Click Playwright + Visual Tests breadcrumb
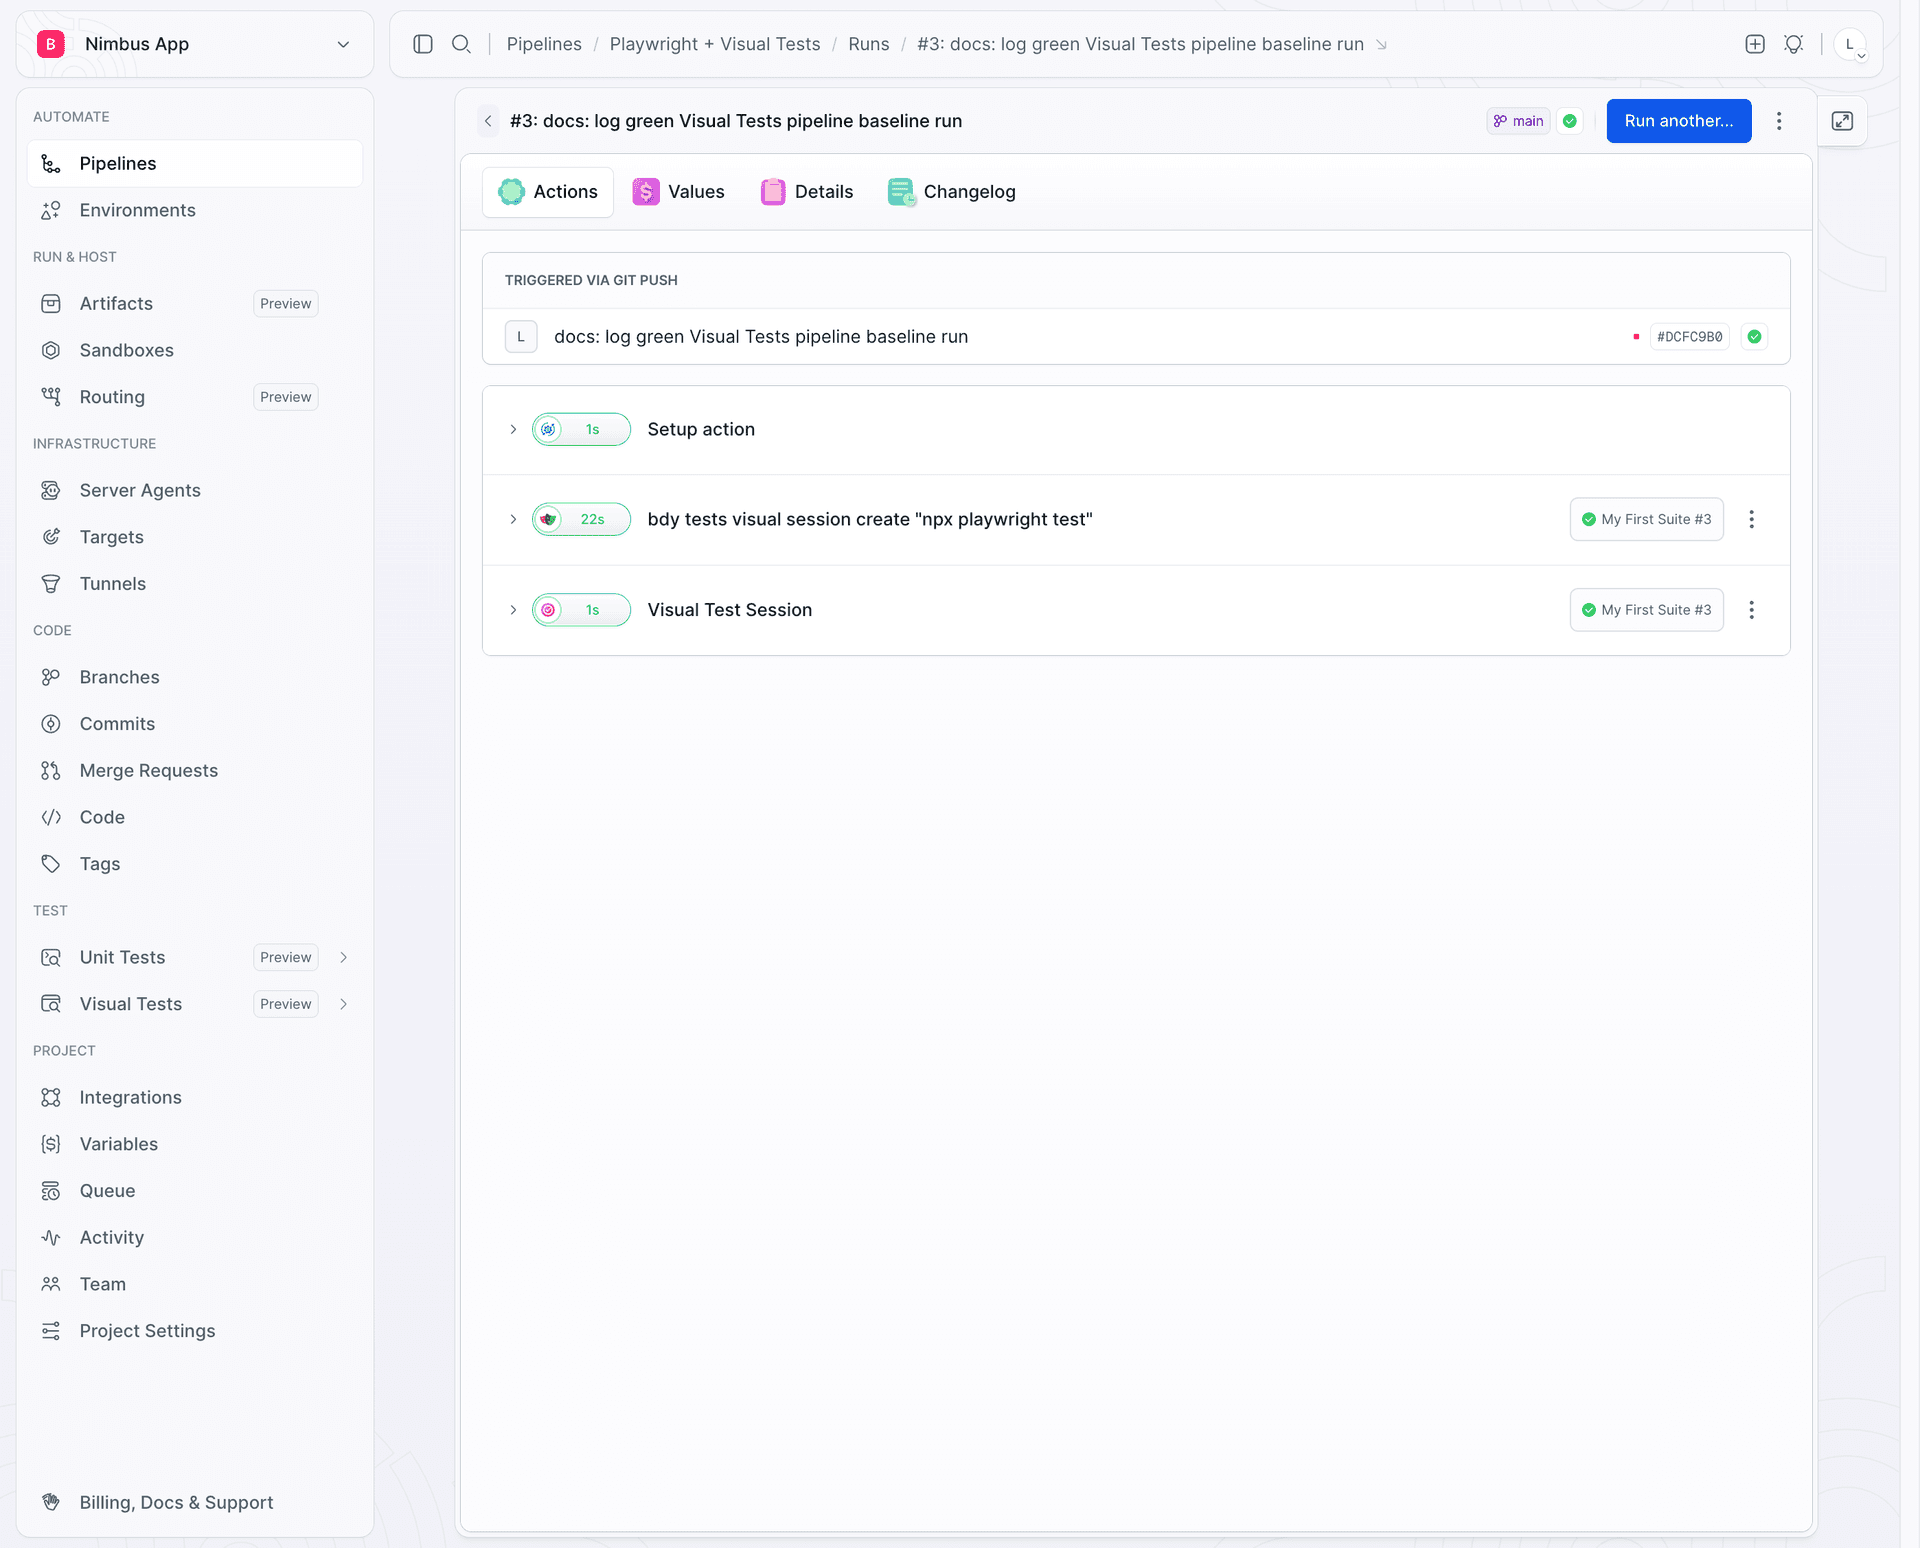Viewport: 1920px width, 1548px height. (x=715, y=44)
